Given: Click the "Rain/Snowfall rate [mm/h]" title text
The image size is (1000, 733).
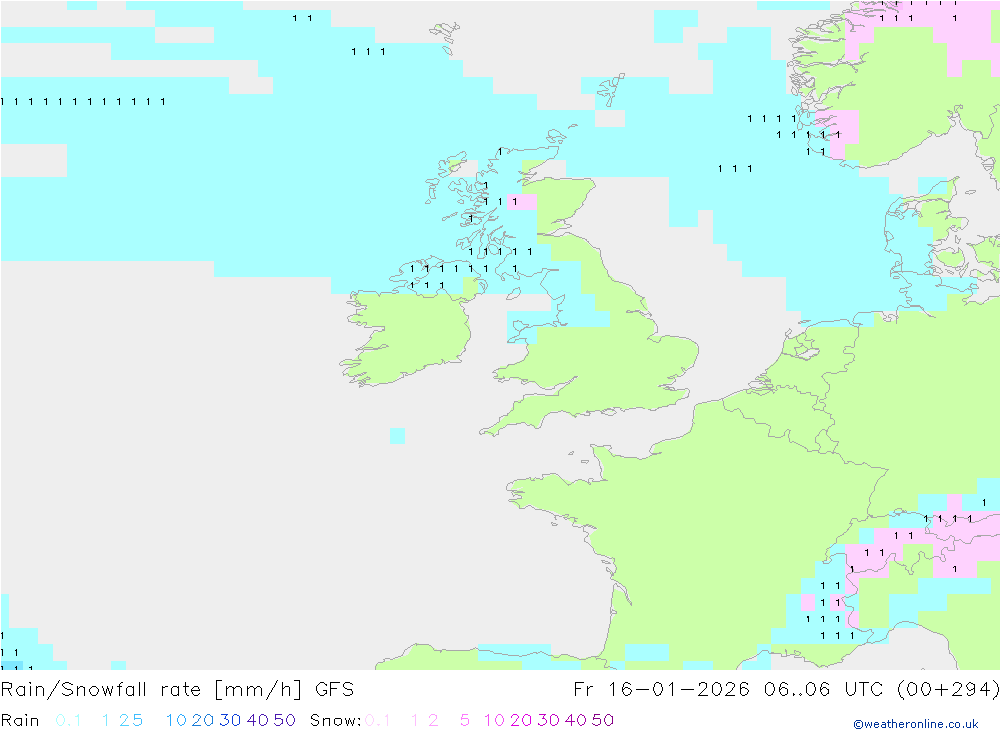Looking at the screenshot, I should [151, 690].
